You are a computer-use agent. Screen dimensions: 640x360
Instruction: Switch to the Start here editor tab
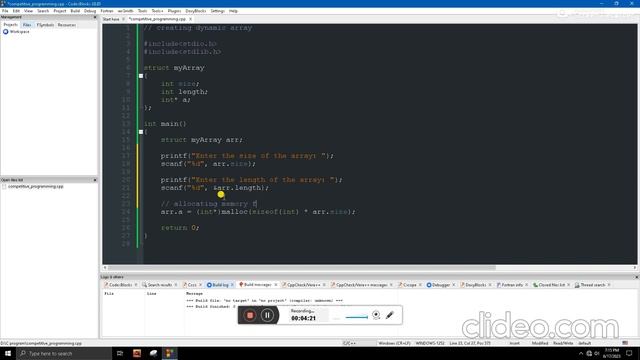coord(111,19)
